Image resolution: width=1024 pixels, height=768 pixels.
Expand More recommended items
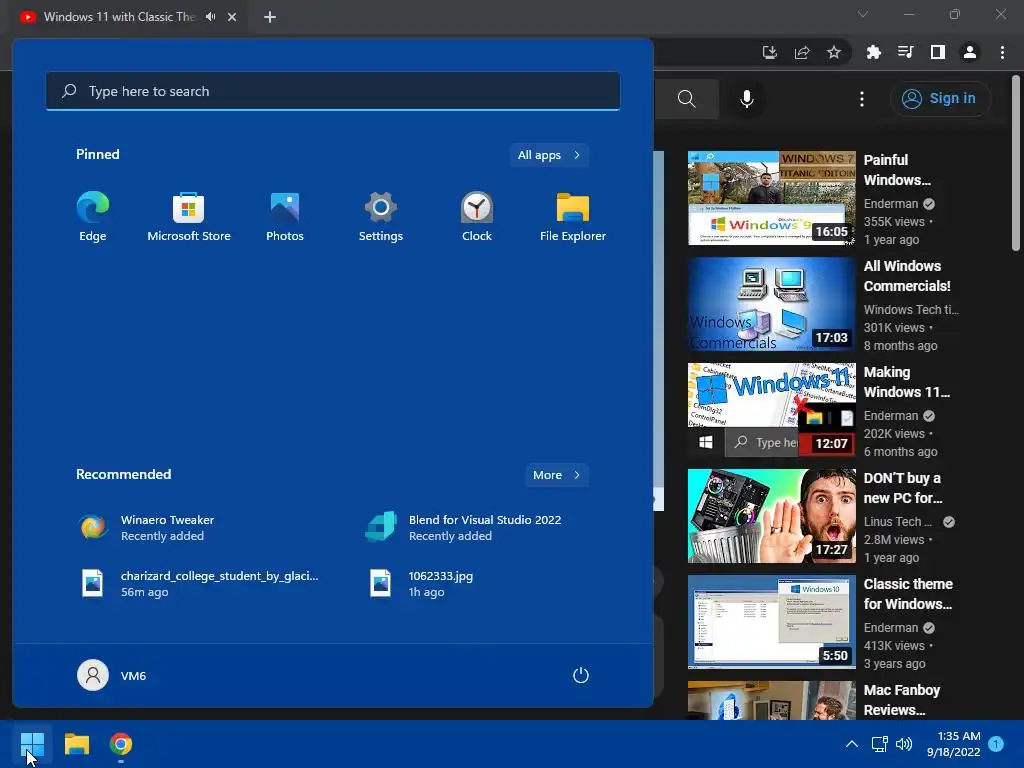click(556, 475)
